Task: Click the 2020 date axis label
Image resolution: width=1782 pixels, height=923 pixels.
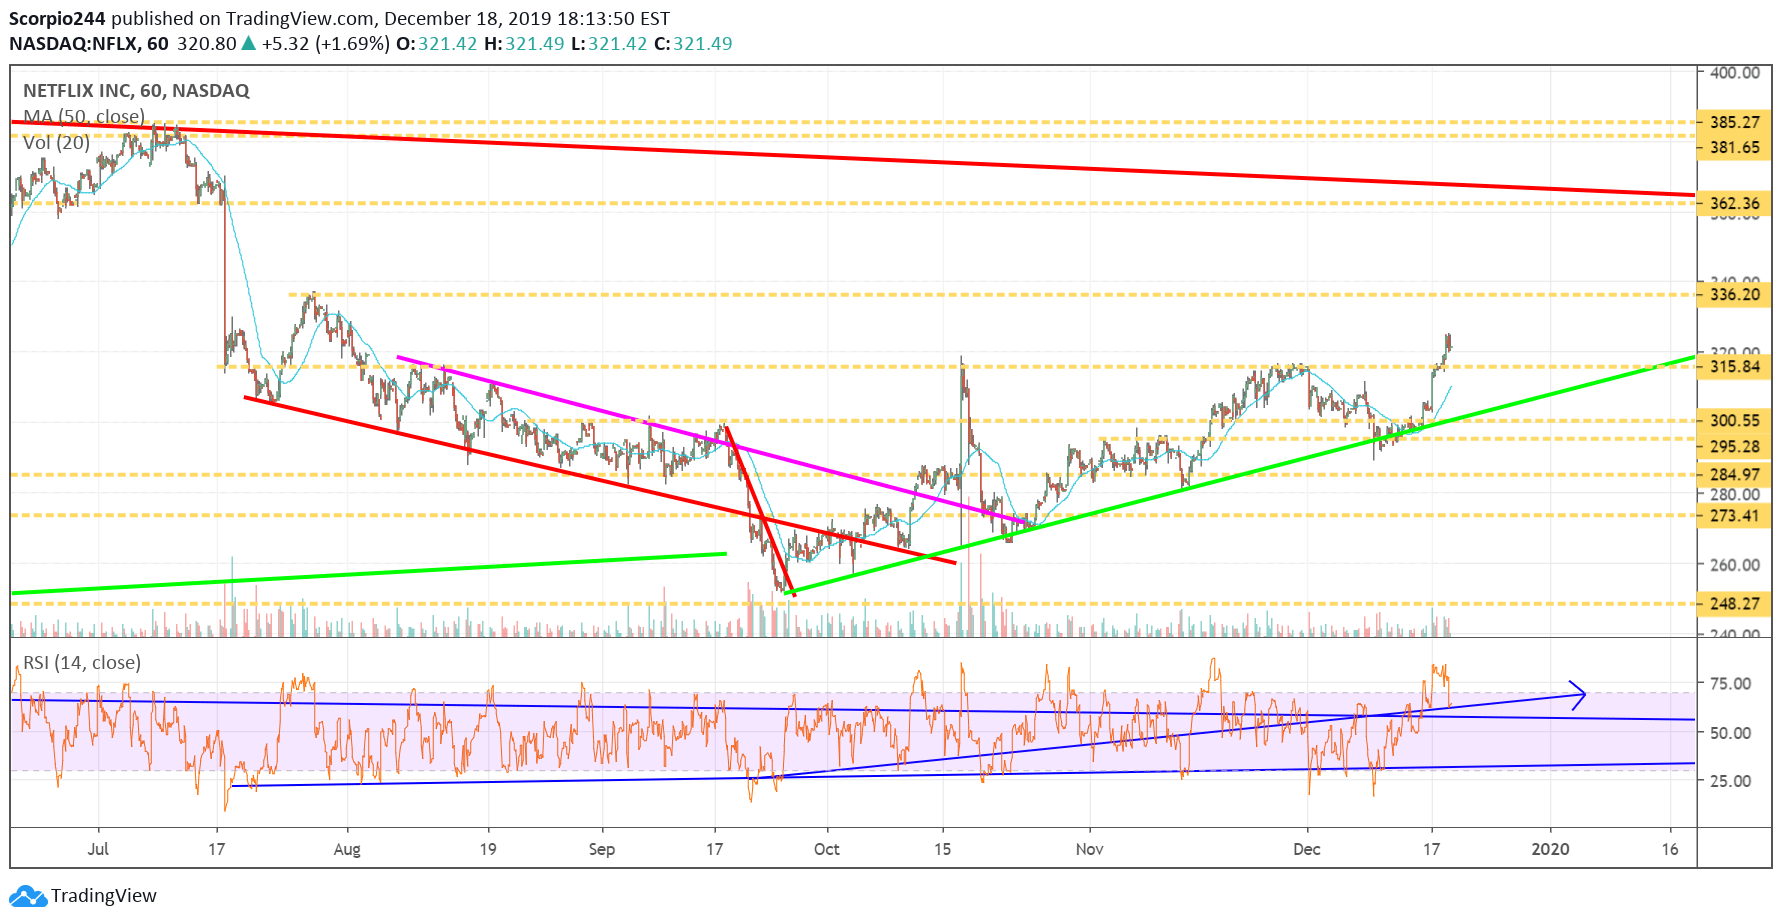Action: [x=1551, y=849]
